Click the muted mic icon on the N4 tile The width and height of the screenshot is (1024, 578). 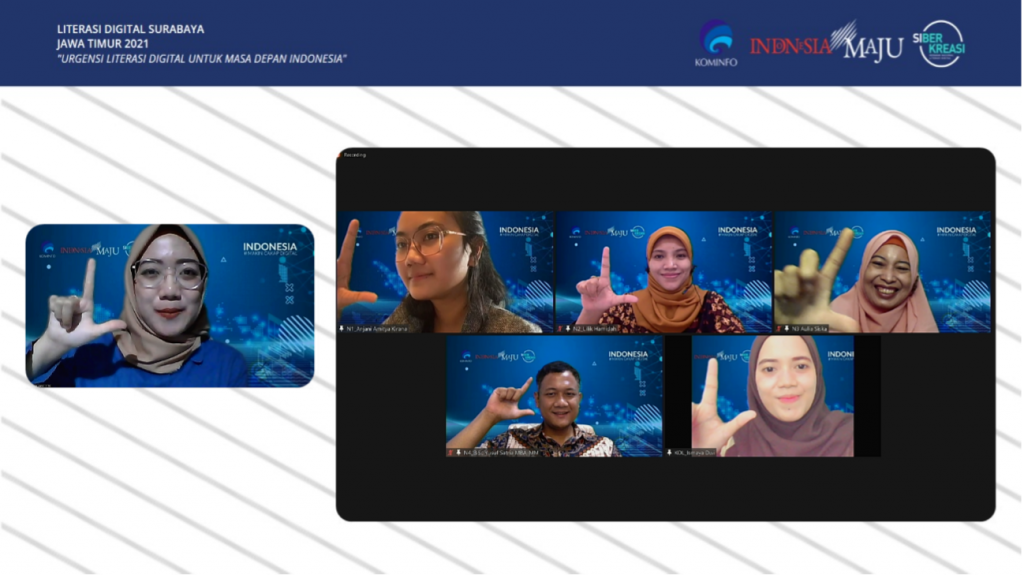[451, 452]
